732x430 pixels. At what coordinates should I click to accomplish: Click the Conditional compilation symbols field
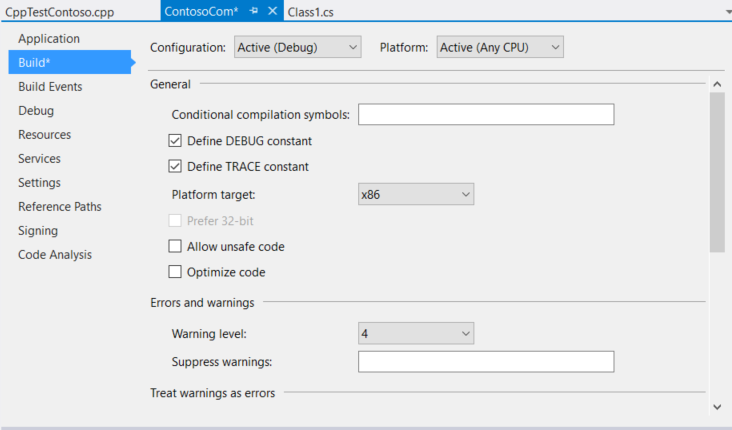[x=486, y=115]
